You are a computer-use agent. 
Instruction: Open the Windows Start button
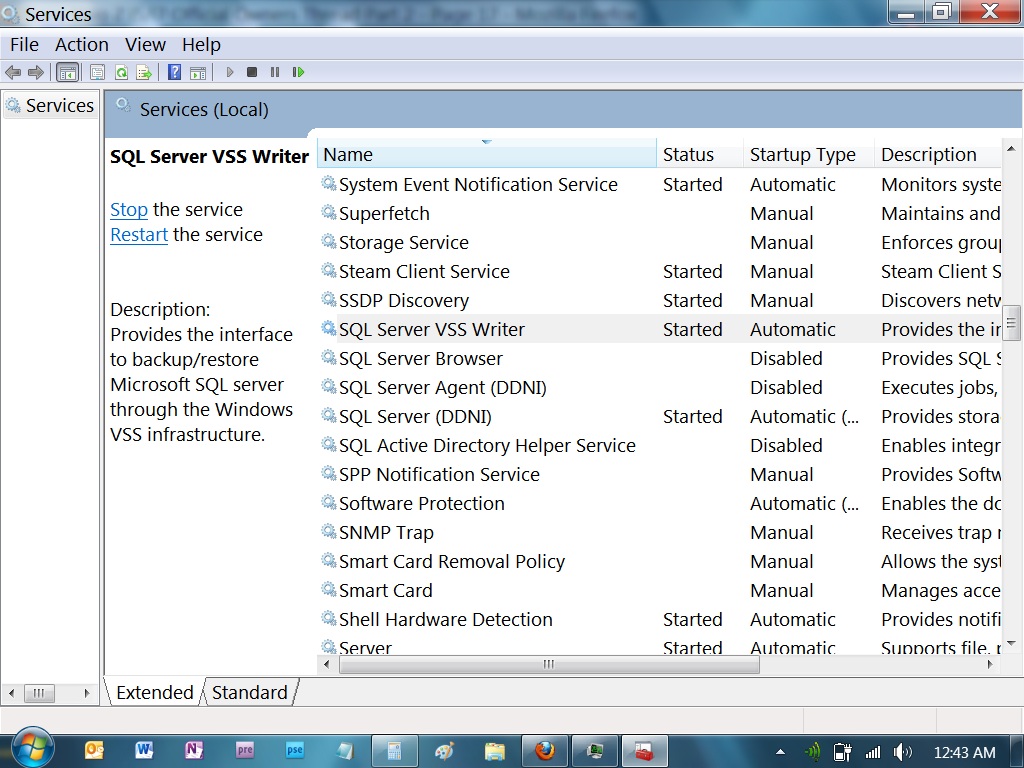point(31,748)
